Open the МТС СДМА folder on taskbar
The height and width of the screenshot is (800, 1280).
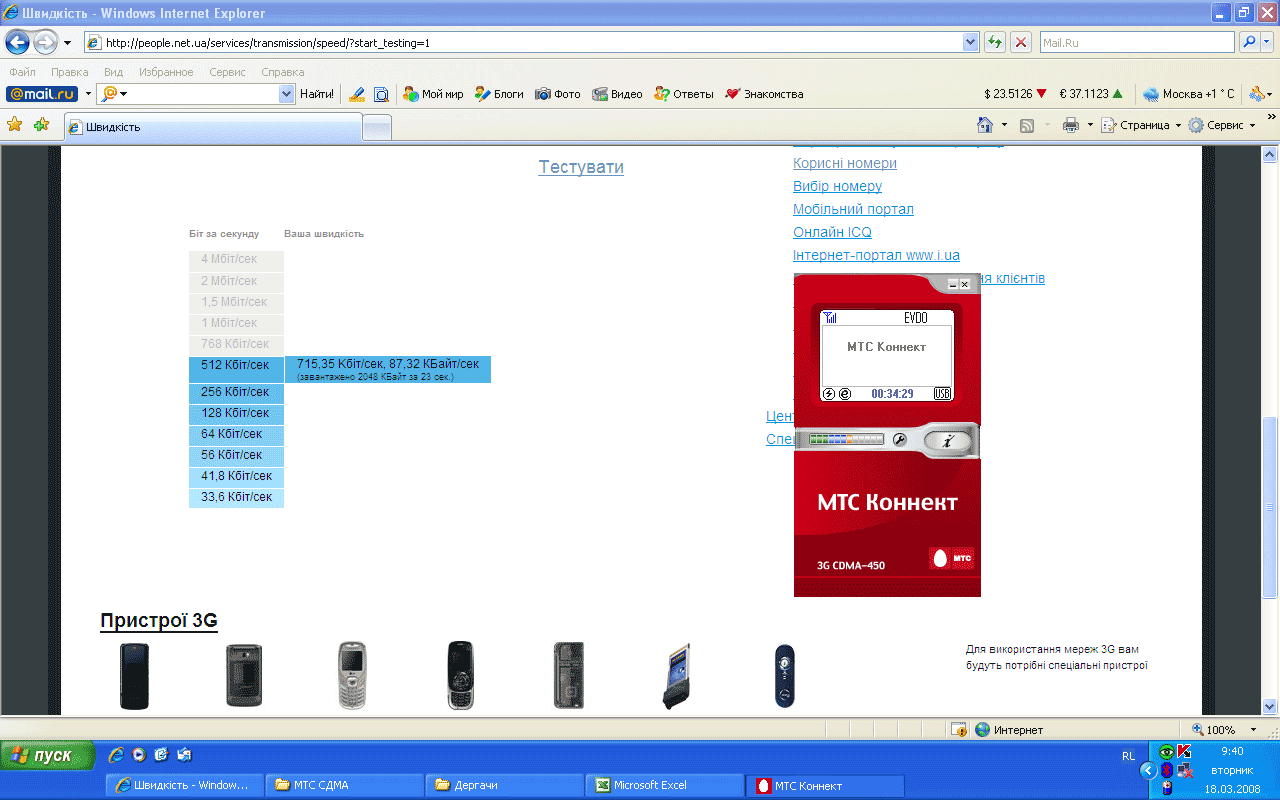pos(344,785)
